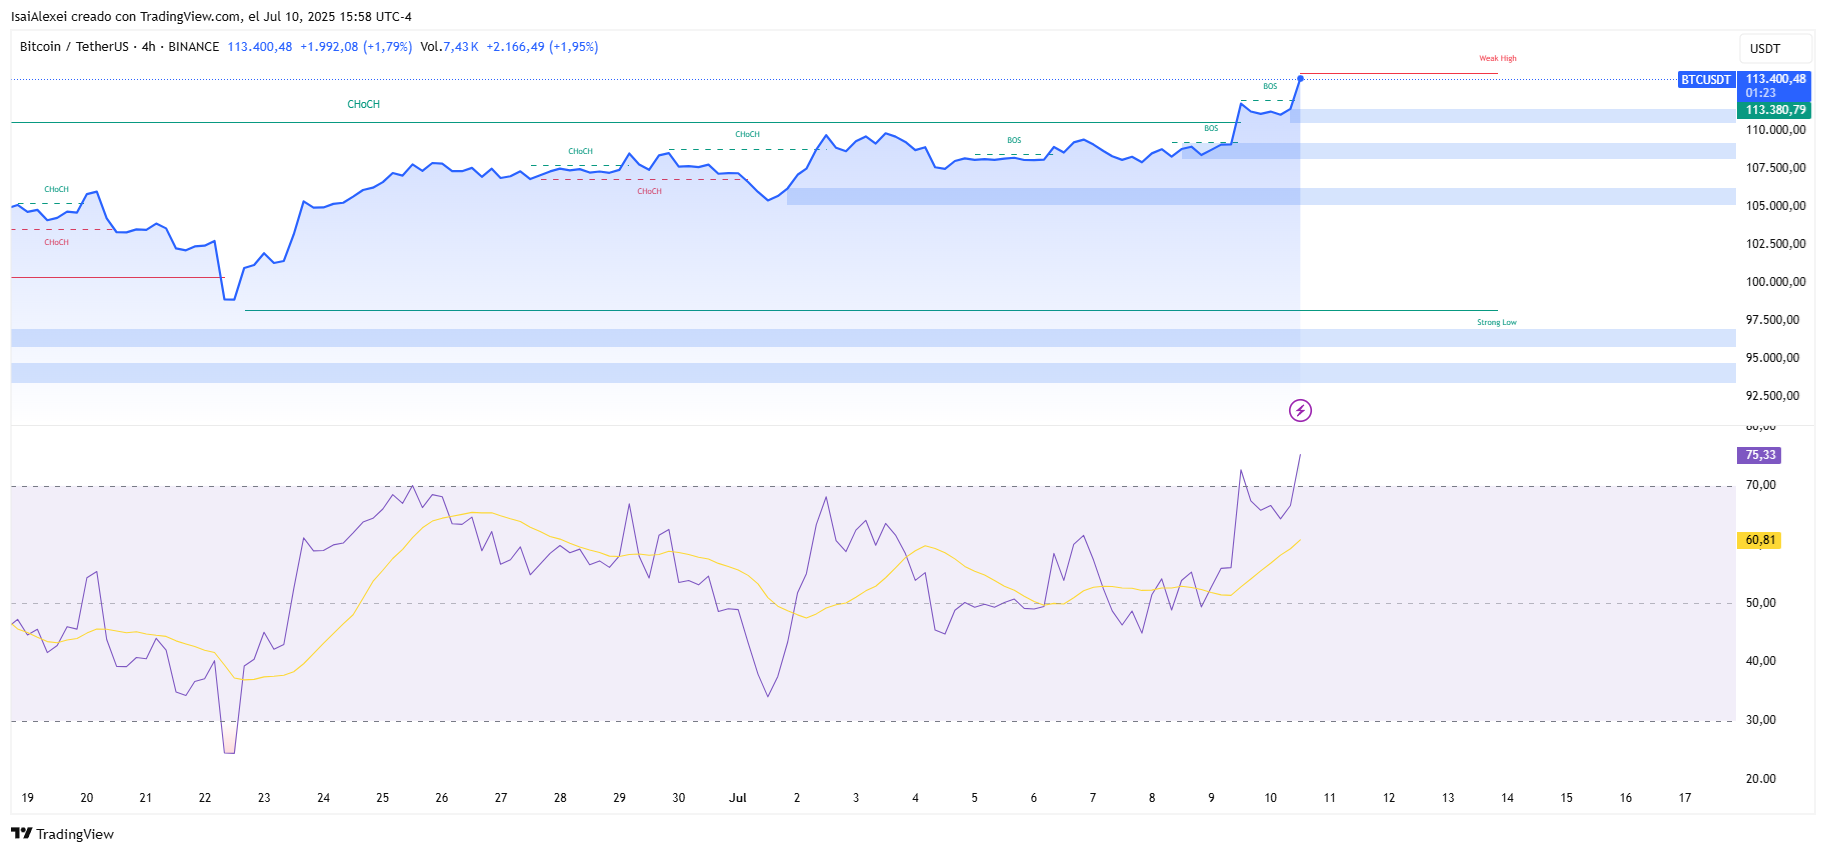Click the 40,00 RSI axis label

pyautogui.click(x=1761, y=661)
